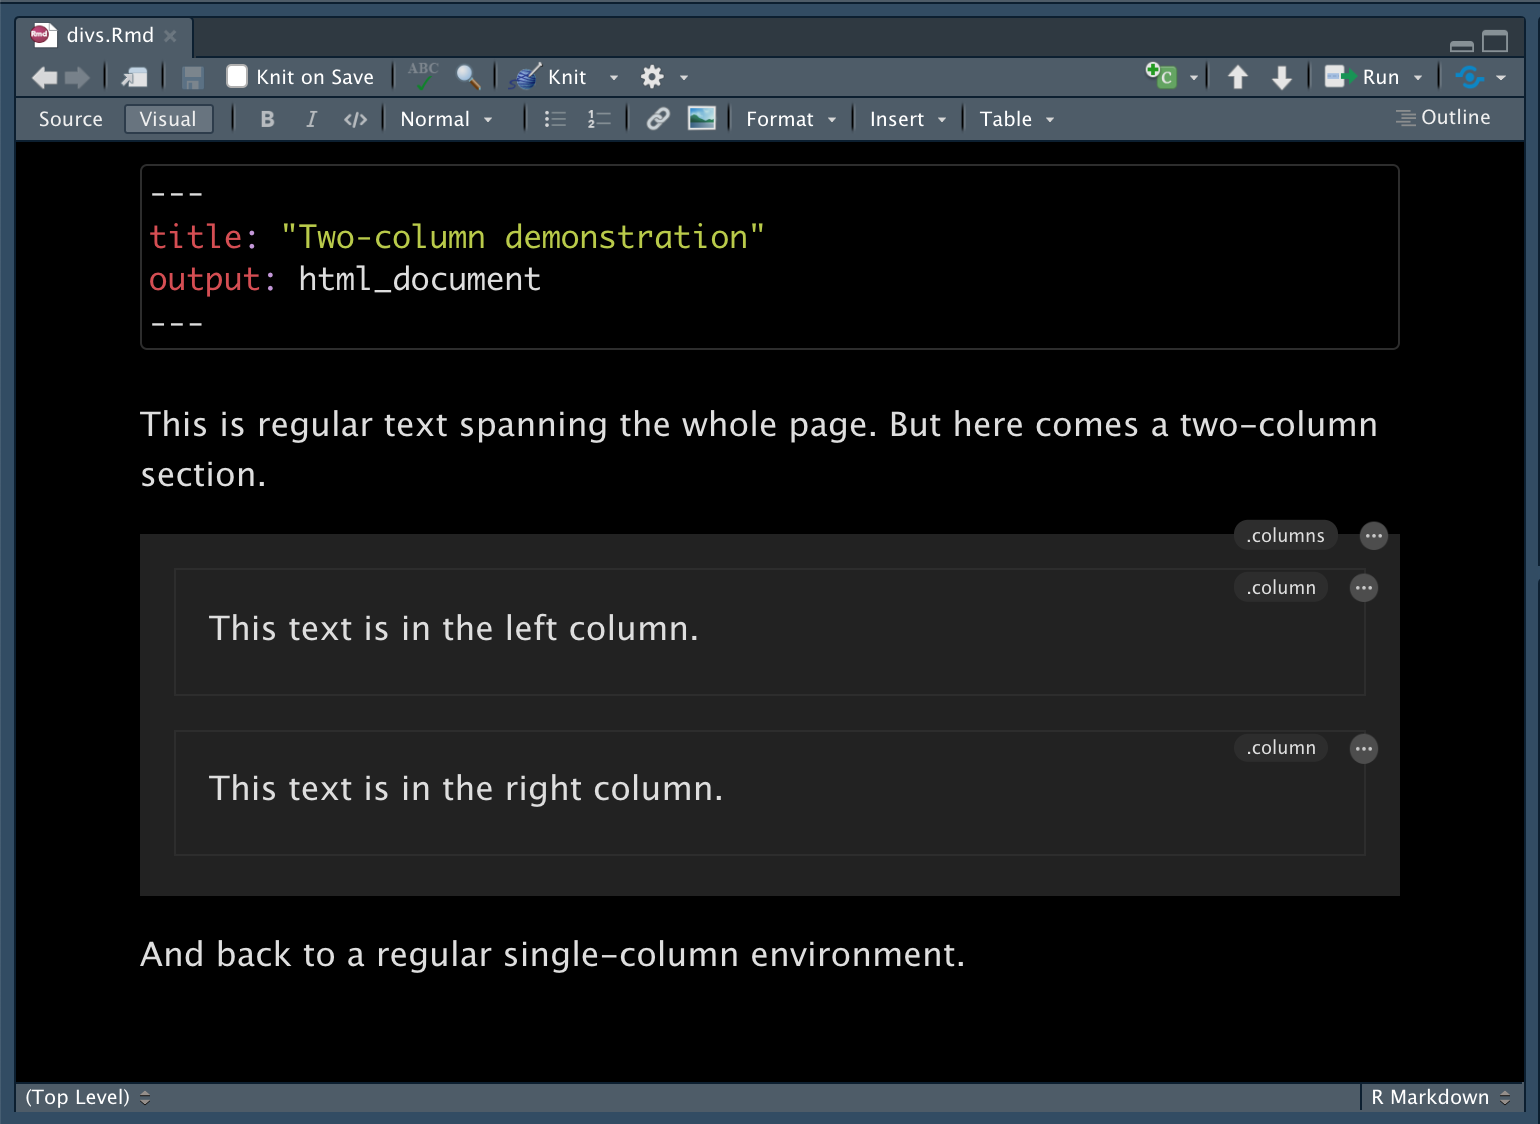Toggle the Knit on Save checkbox
This screenshot has width=1540, height=1124.
(x=236, y=76)
